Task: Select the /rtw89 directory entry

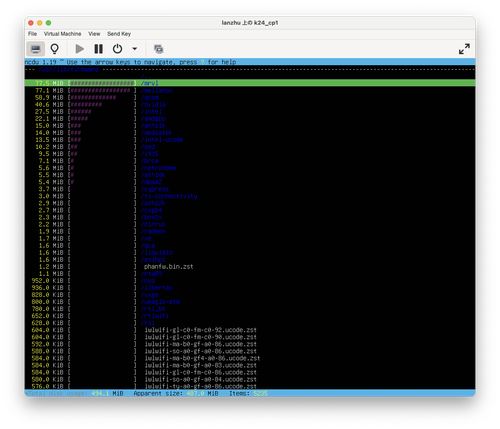Action: tap(151, 274)
